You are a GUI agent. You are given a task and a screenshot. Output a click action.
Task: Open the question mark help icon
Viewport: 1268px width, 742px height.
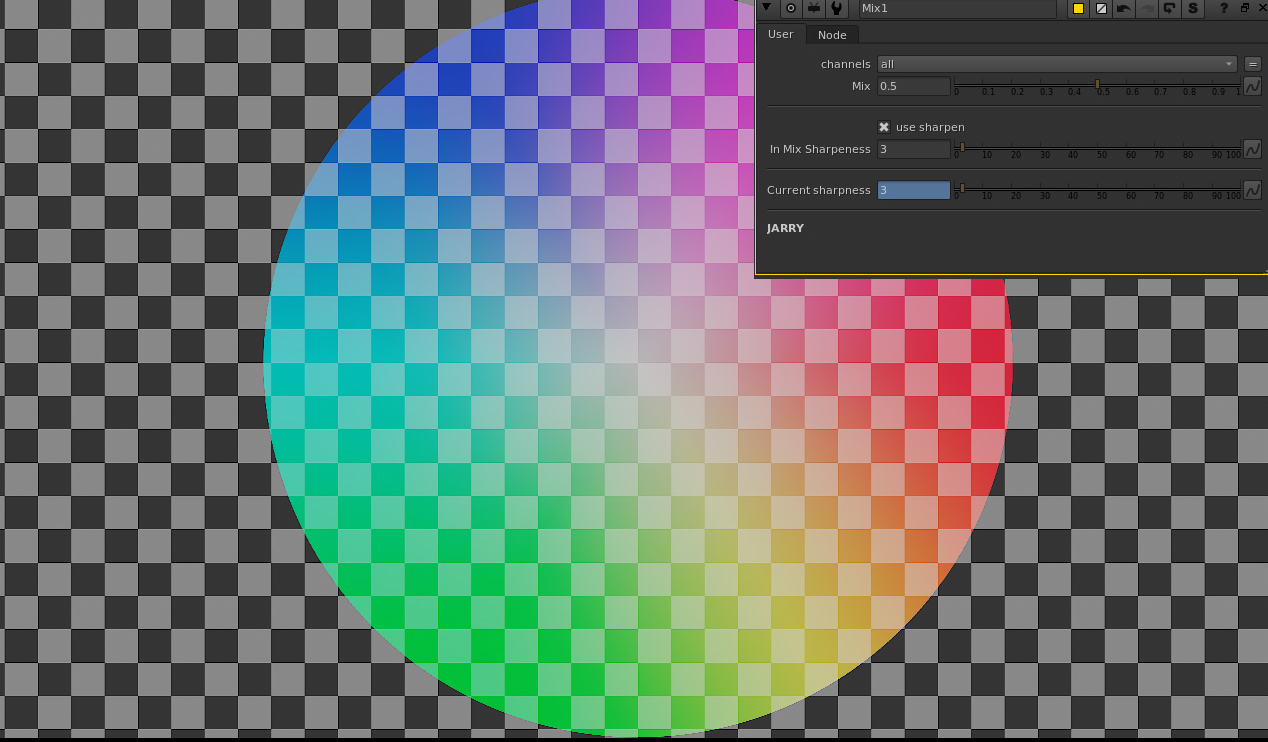pyautogui.click(x=1223, y=8)
